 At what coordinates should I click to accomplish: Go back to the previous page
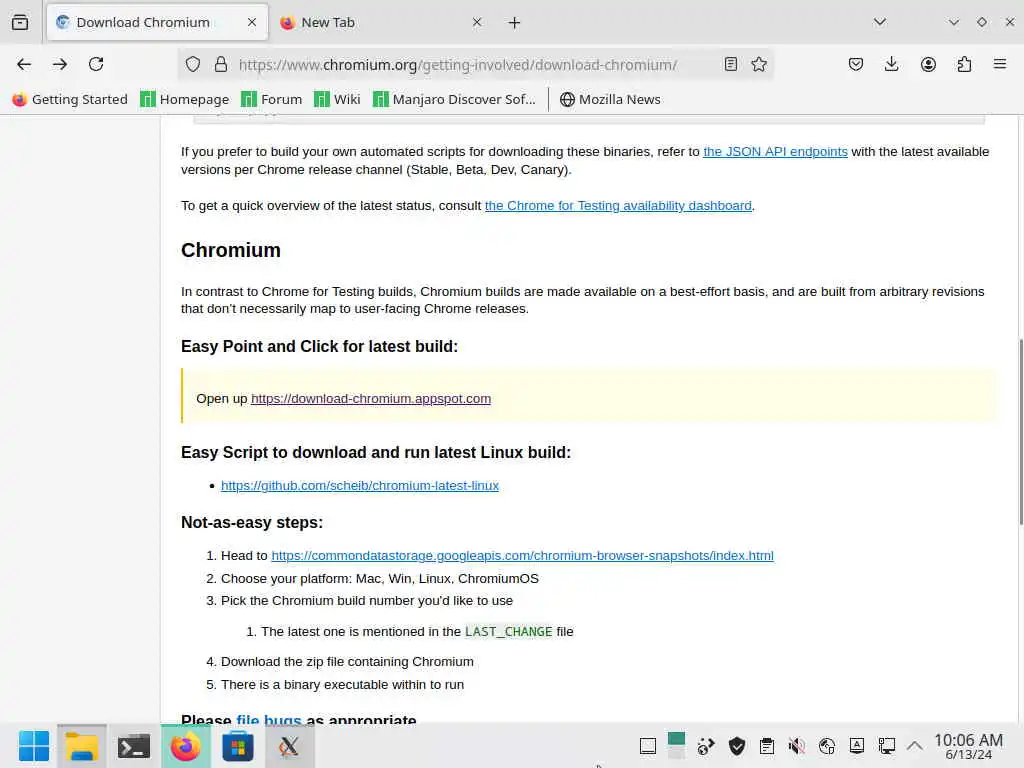pyautogui.click(x=24, y=64)
